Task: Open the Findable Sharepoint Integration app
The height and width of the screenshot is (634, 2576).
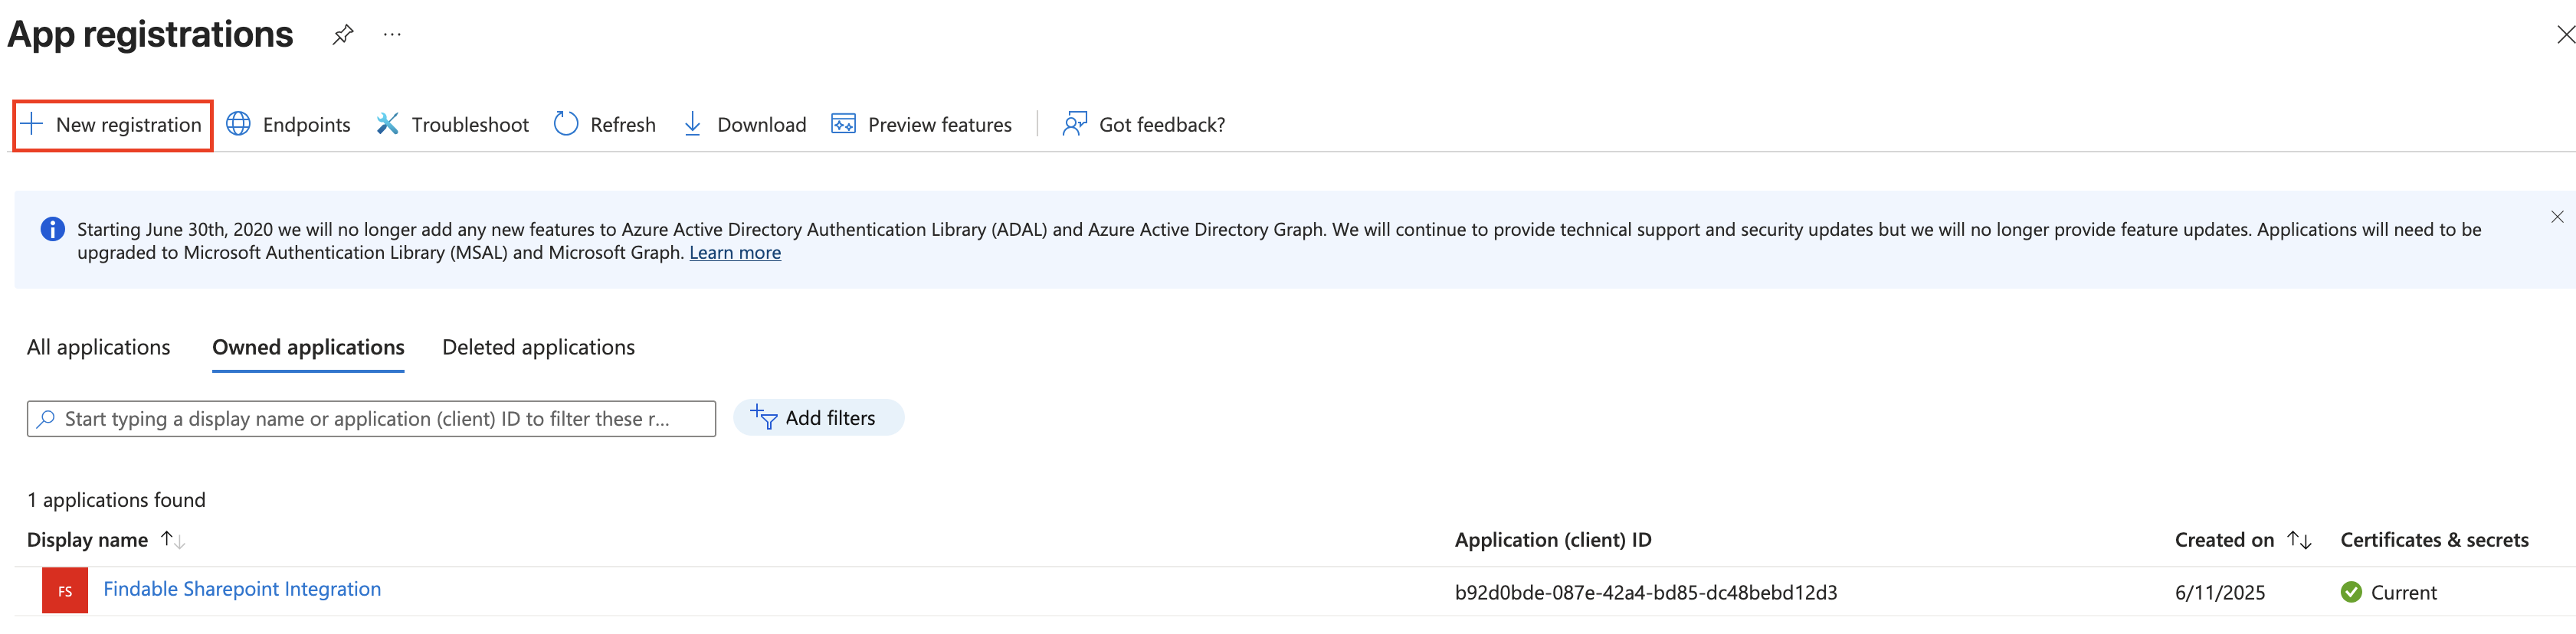Action: 242,589
